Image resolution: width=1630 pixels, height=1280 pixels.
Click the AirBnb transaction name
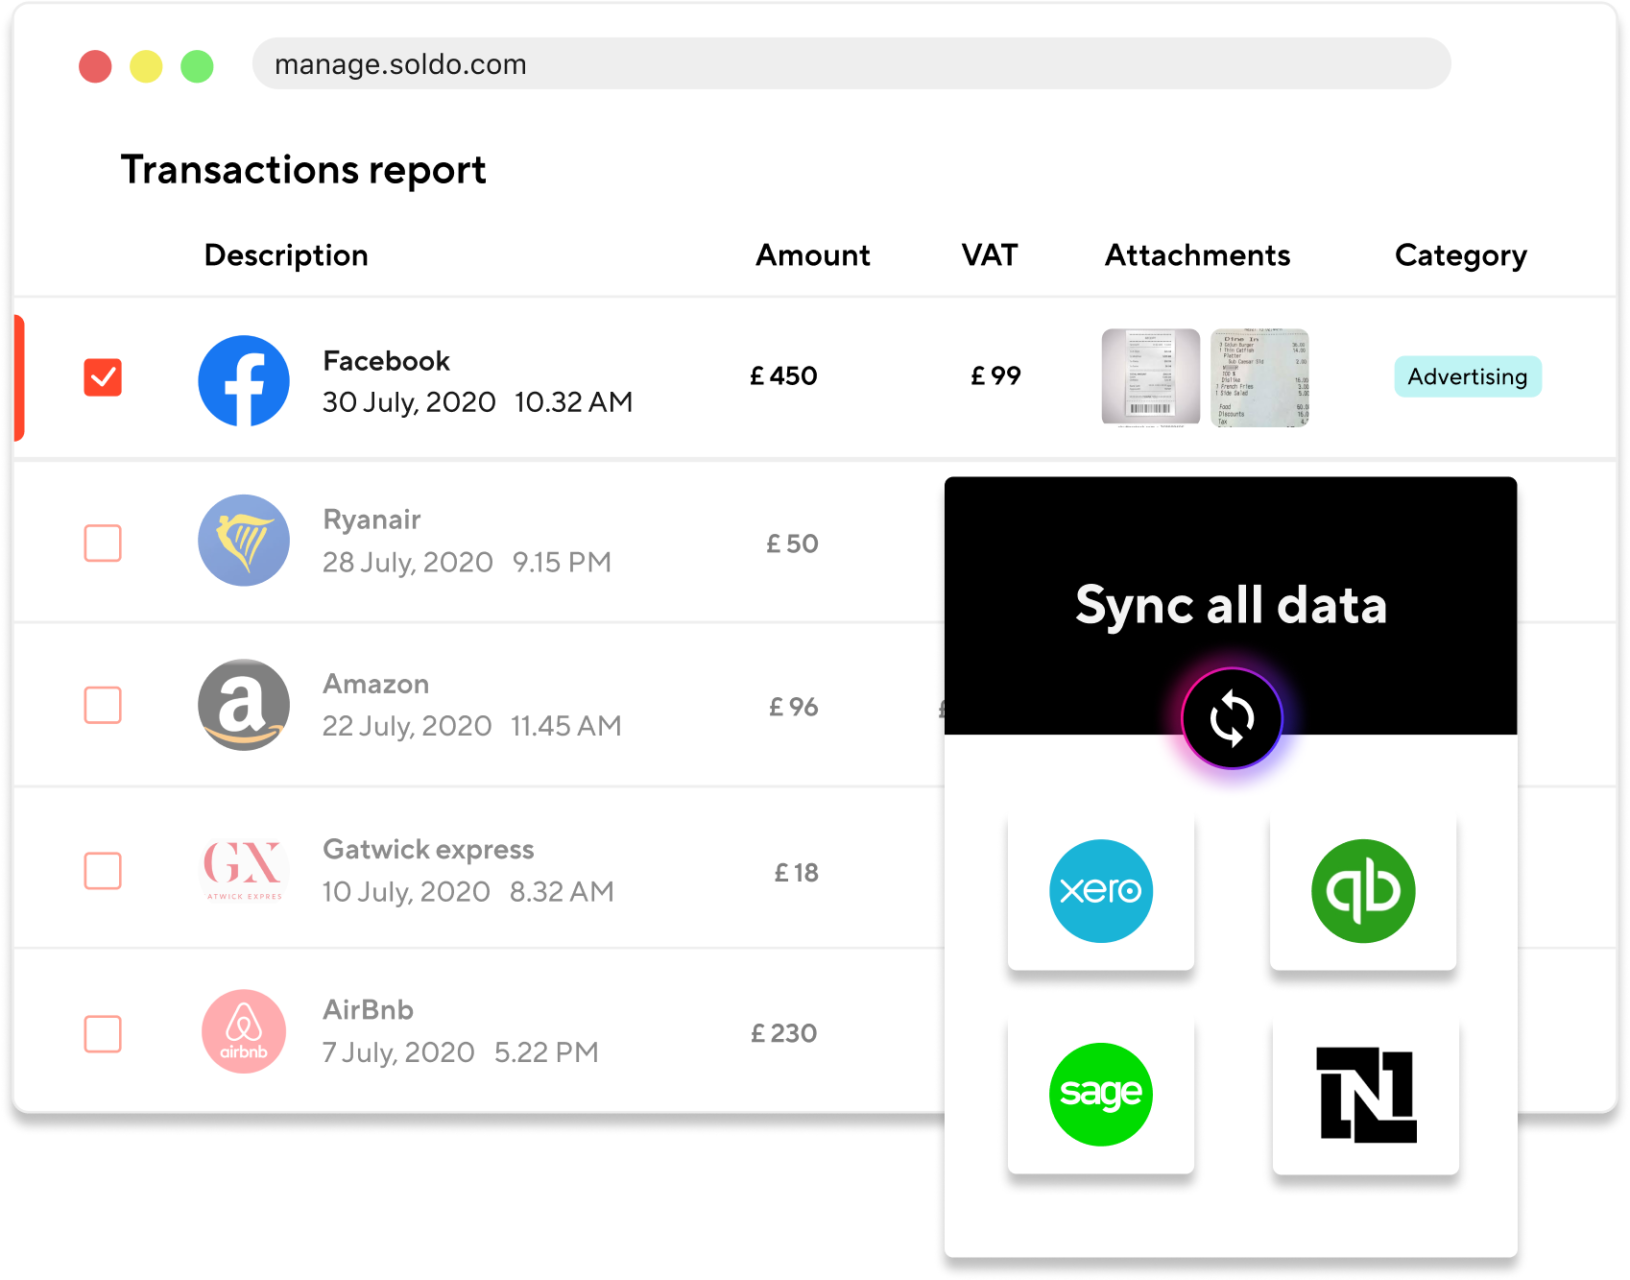pyautogui.click(x=368, y=1010)
